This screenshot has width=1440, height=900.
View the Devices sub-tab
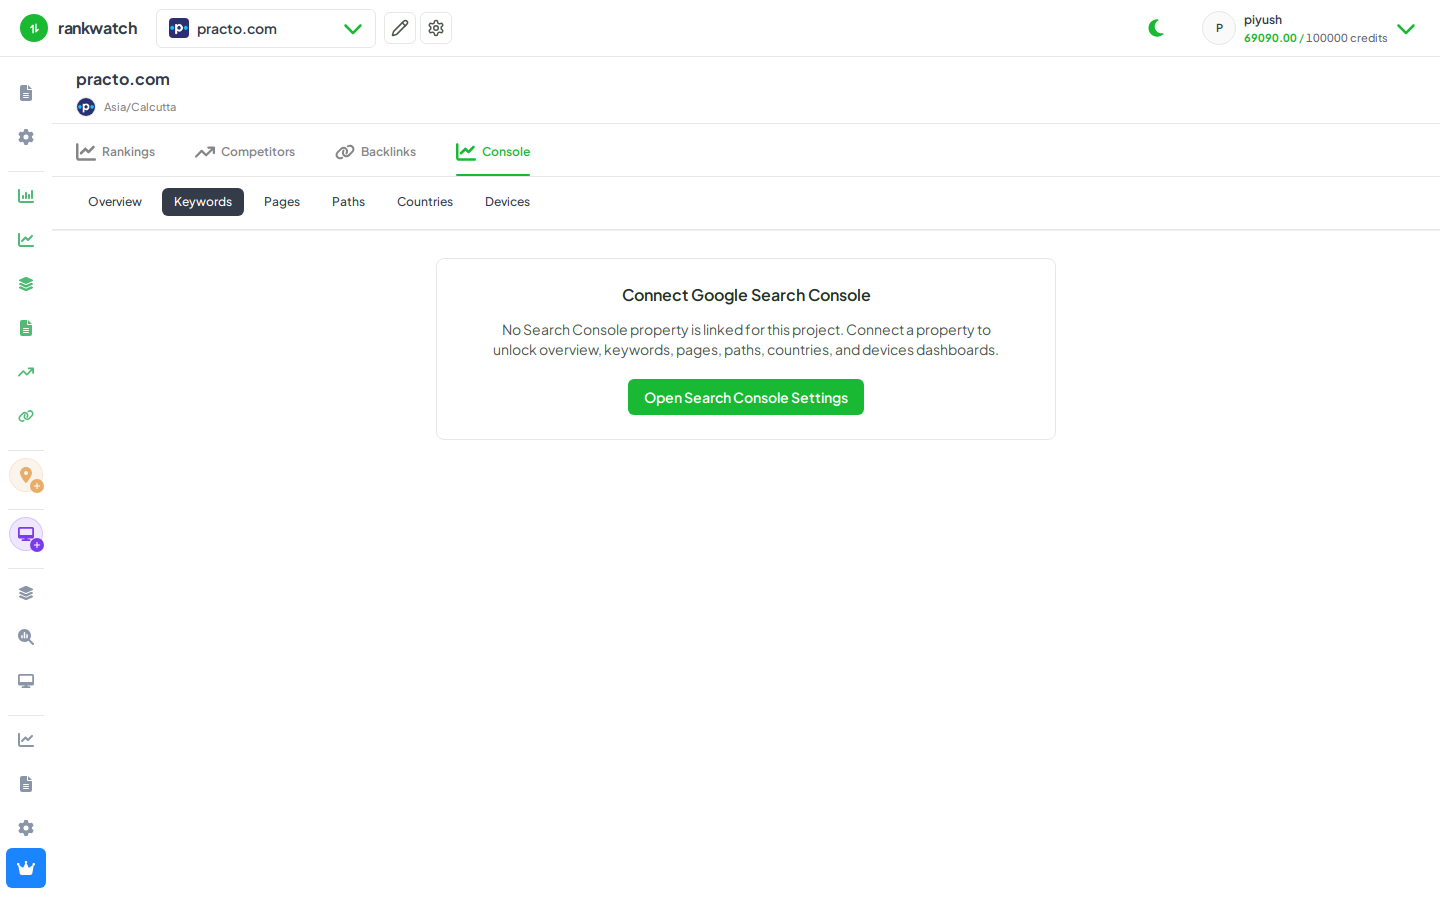[x=507, y=202]
